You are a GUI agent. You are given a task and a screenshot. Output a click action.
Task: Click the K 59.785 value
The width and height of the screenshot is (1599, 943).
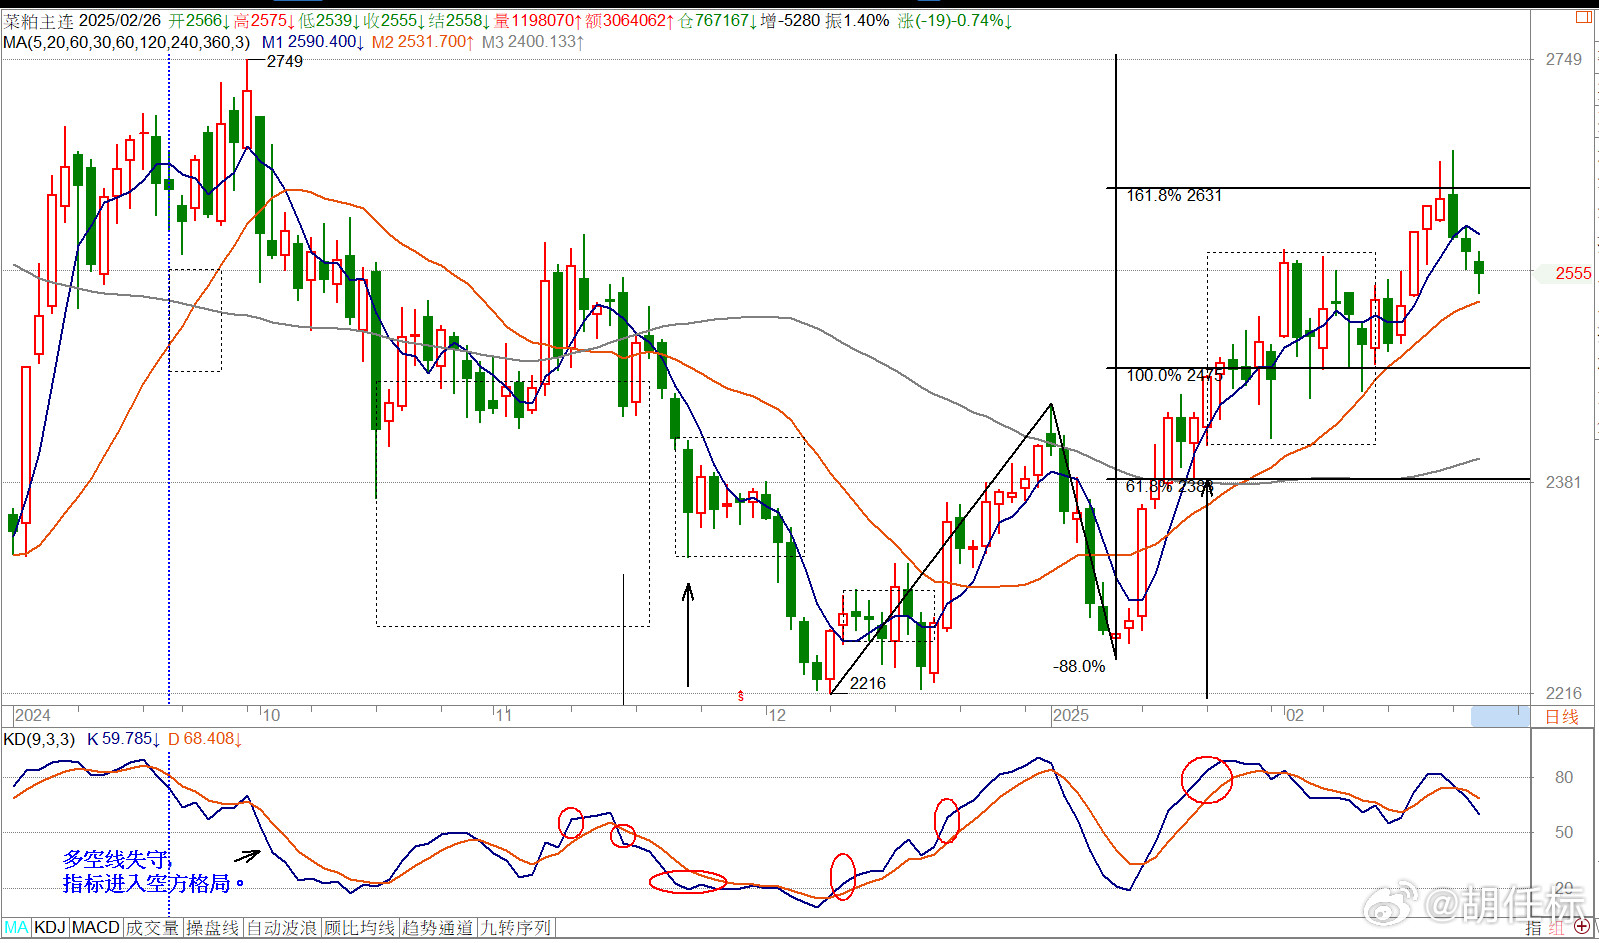pyautogui.click(x=124, y=739)
